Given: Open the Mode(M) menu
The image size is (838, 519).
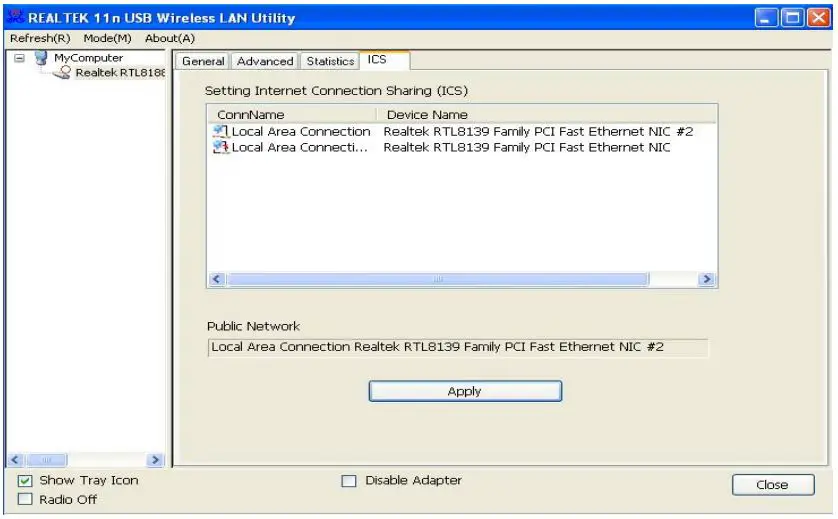Looking at the screenshot, I should [107, 38].
